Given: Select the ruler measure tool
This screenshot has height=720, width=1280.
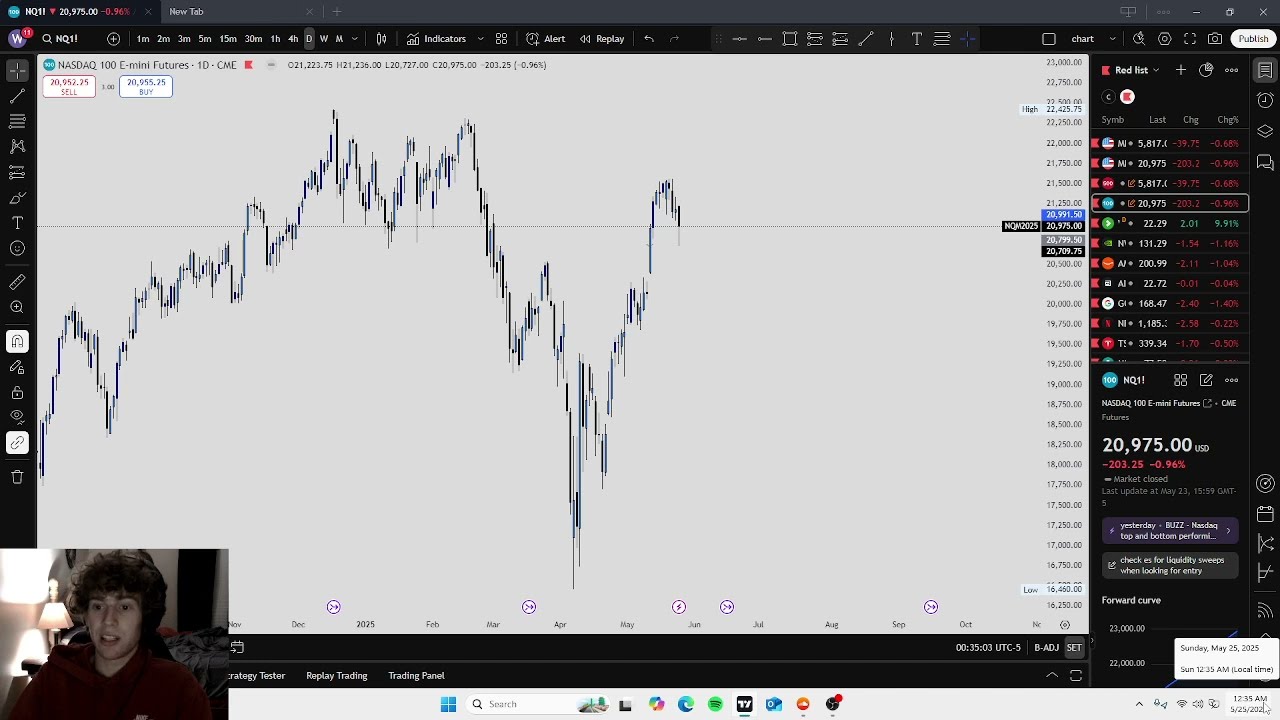Looking at the screenshot, I should point(17,282).
